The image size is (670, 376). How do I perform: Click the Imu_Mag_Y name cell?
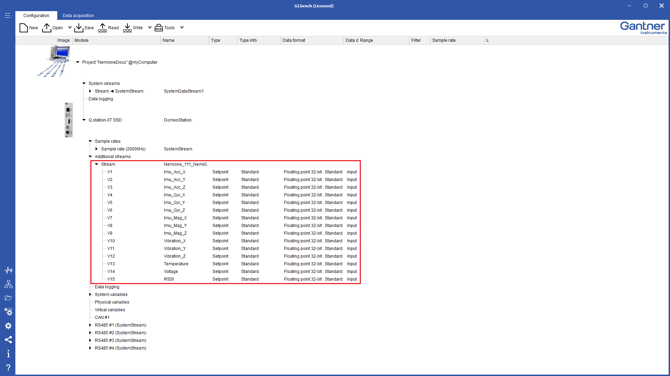pos(175,226)
